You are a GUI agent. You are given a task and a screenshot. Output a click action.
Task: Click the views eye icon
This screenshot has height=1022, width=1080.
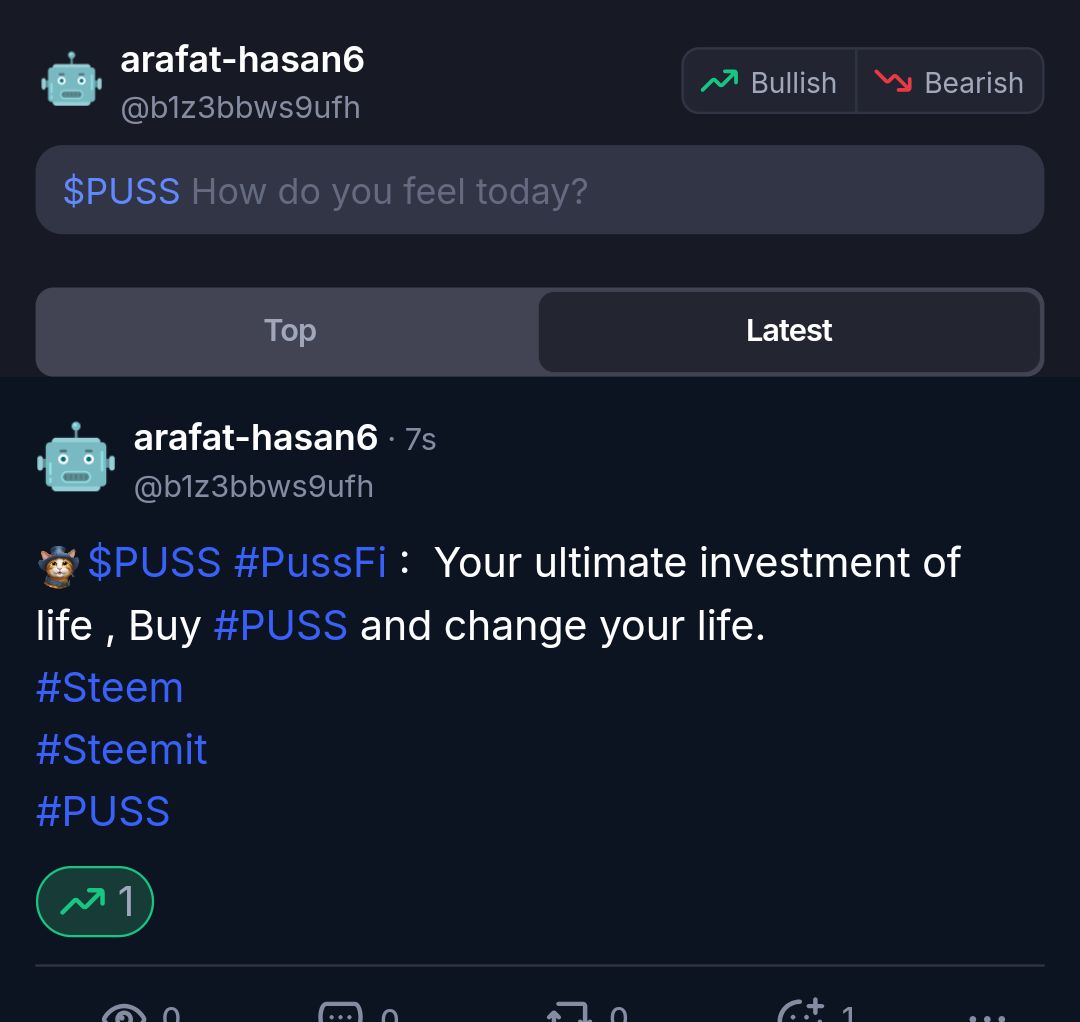tap(124, 1014)
